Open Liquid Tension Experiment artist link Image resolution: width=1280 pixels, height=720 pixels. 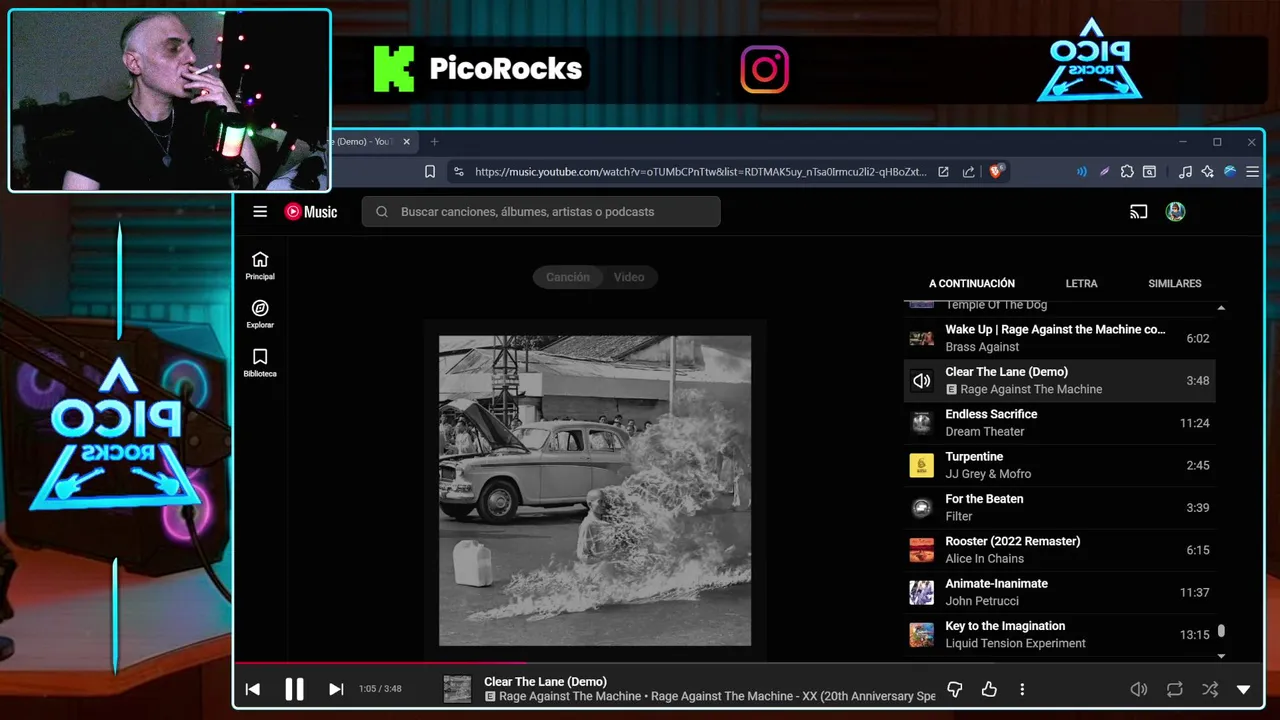pyautogui.click(x=1015, y=643)
